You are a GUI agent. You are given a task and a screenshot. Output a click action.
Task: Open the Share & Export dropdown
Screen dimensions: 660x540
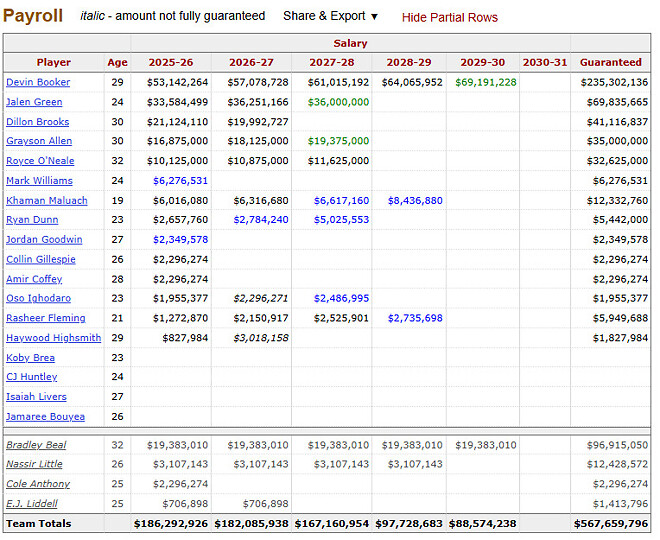[x=330, y=16]
